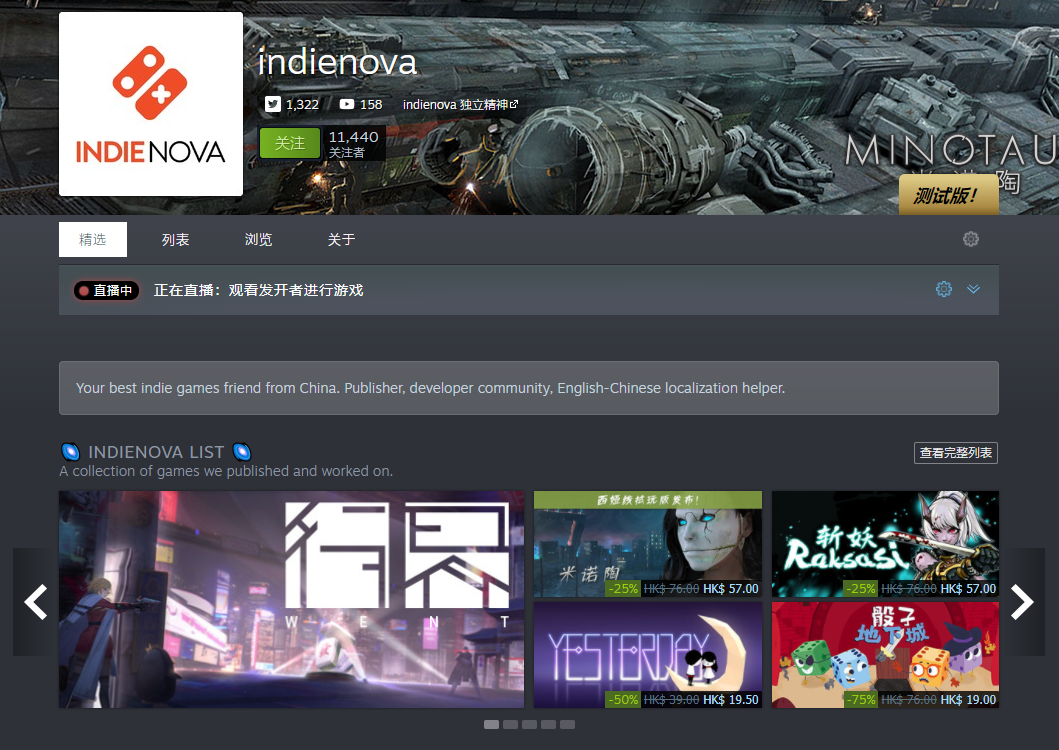Click blue gem icon left of INDIENOVA LIST

point(70,451)
